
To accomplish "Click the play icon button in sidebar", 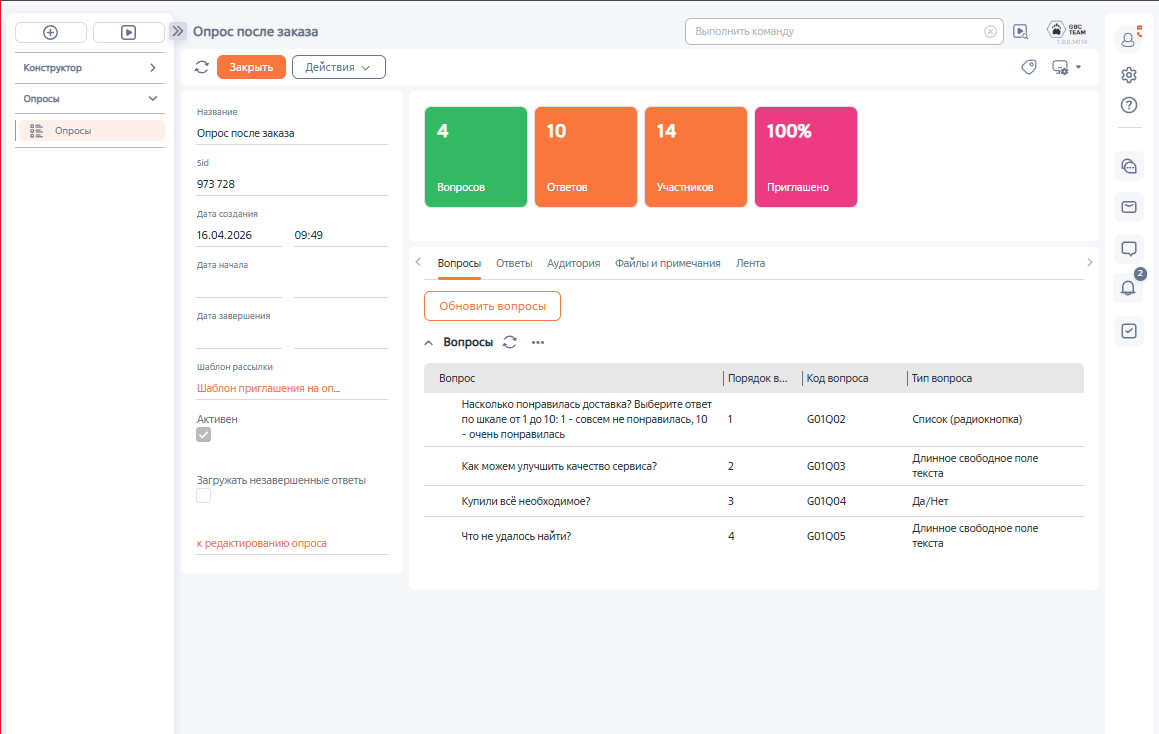I will [x=129, y=33].
